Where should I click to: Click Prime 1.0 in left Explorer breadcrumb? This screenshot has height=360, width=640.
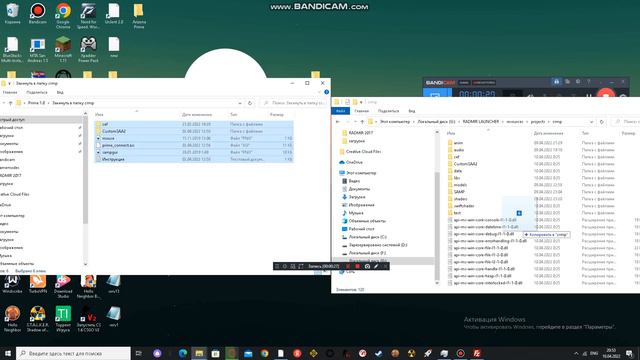[36, 103]
